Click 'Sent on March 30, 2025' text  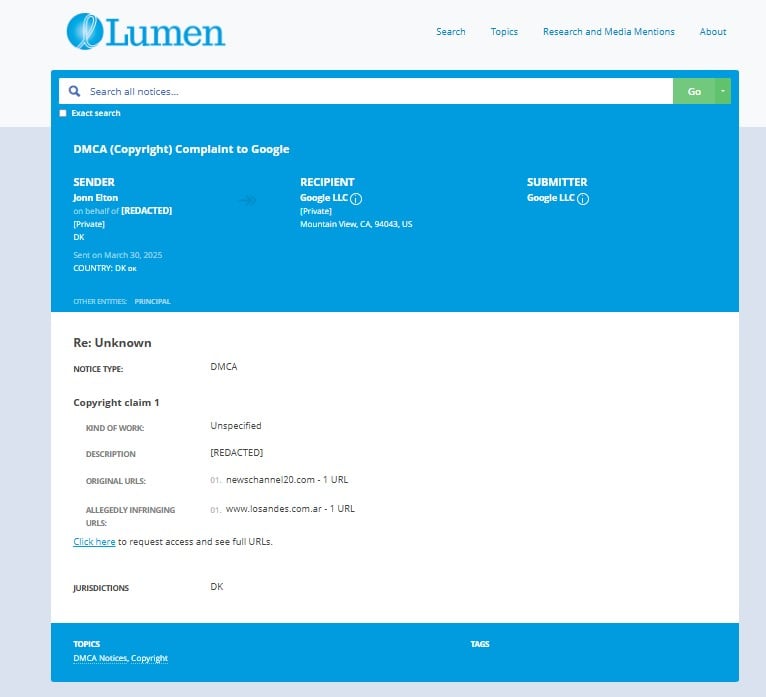point(118,255)
